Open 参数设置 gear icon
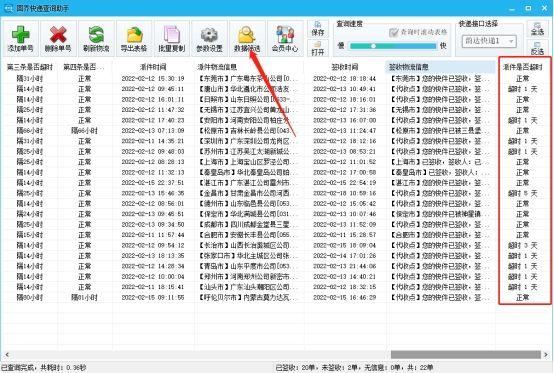Image resolution: width=554 pixels, height=373 pixels. pyautogui.click(x=210, y=35)
